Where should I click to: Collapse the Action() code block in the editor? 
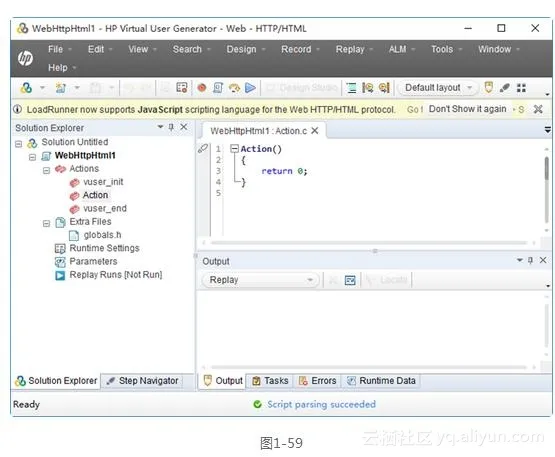[x=234, y=148]
